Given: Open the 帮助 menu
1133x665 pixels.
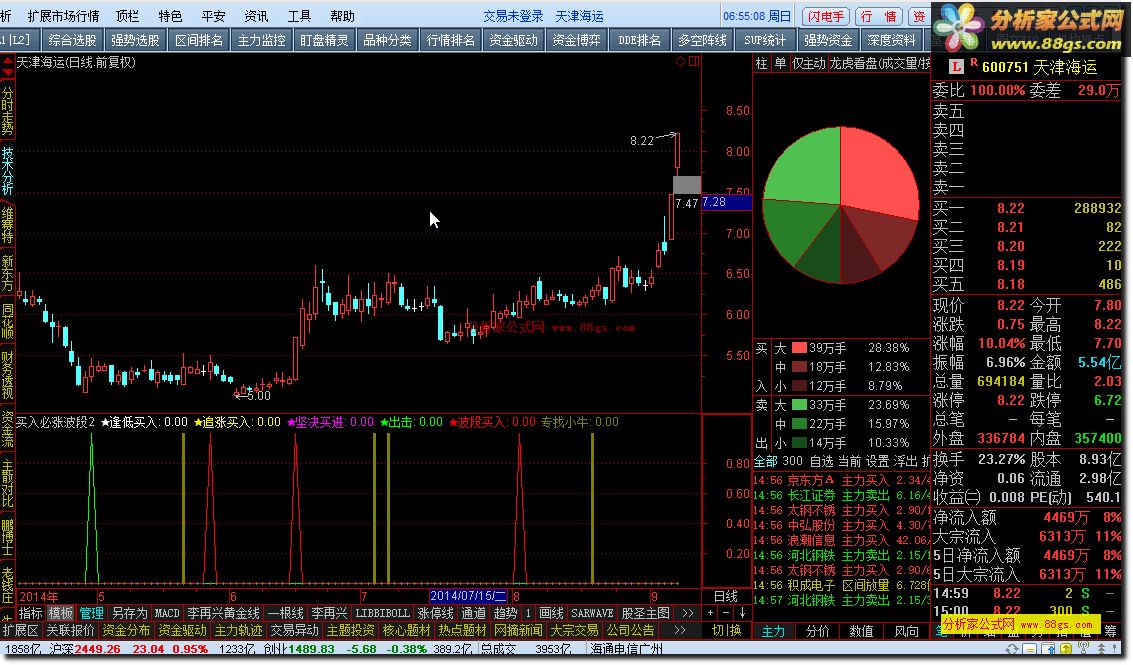Looking at the screenshot, I should tap(342, 16).
